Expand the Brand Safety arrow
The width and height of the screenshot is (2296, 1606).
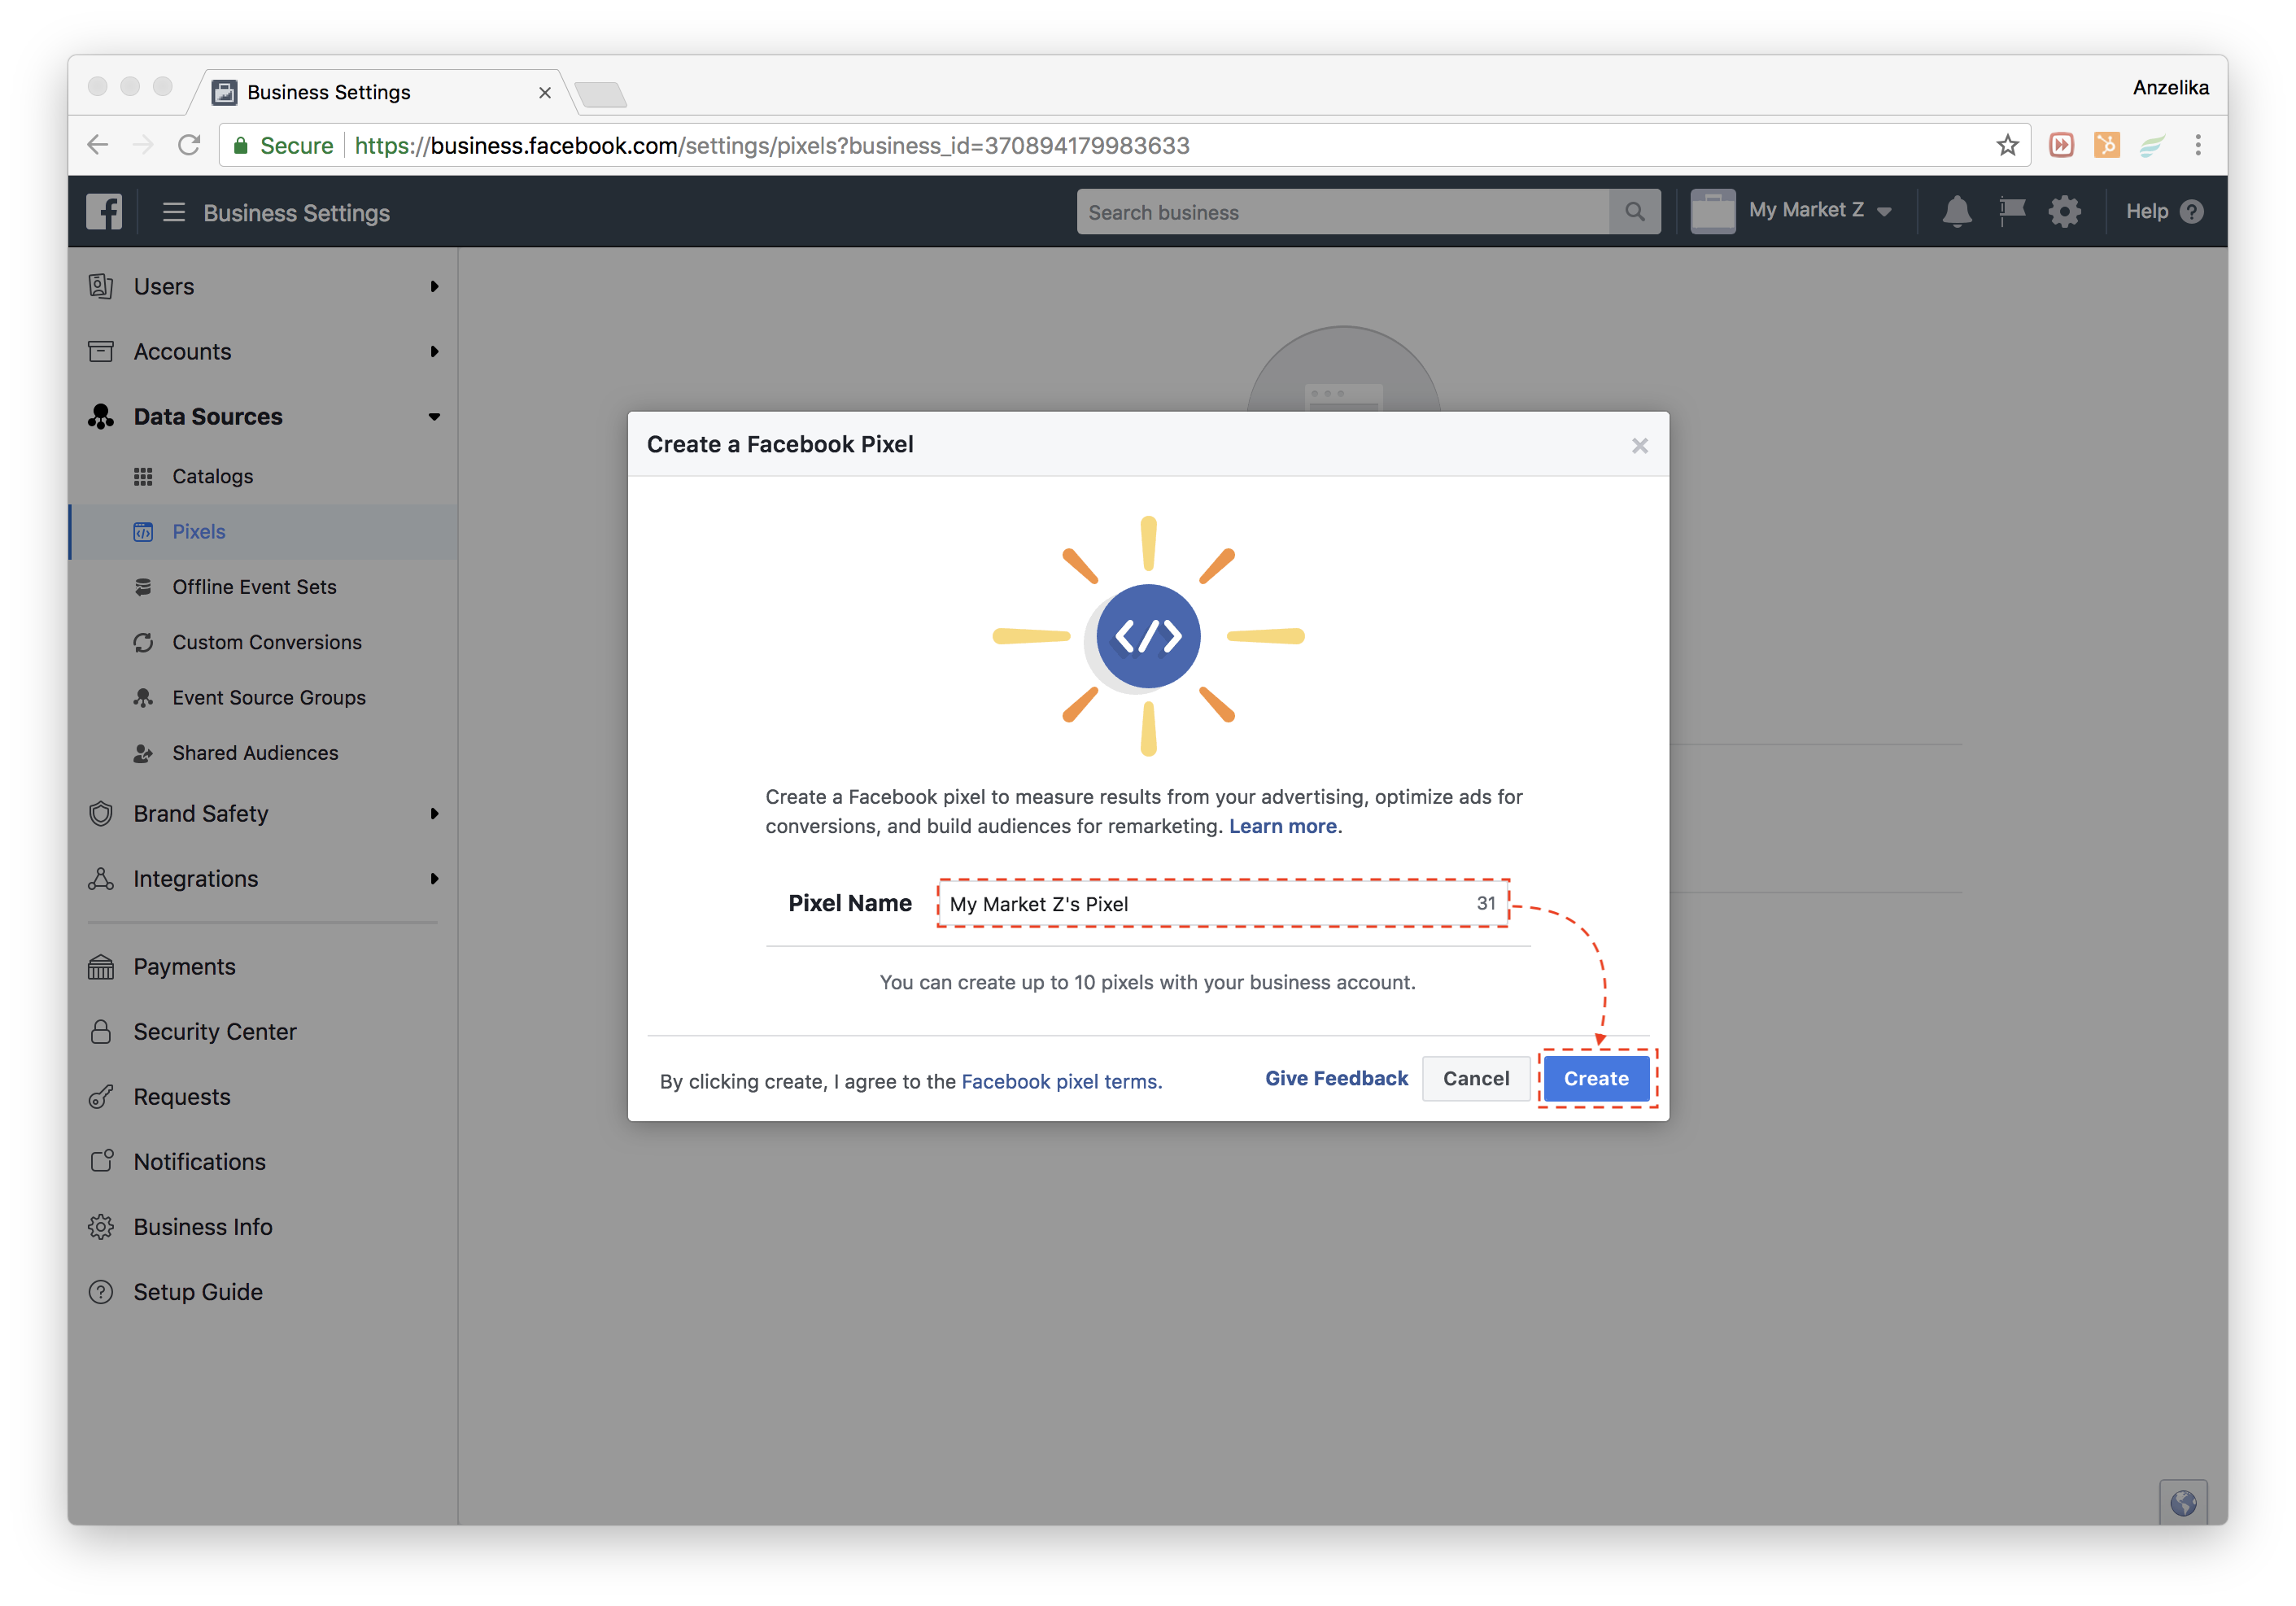(x=434, y=813)
